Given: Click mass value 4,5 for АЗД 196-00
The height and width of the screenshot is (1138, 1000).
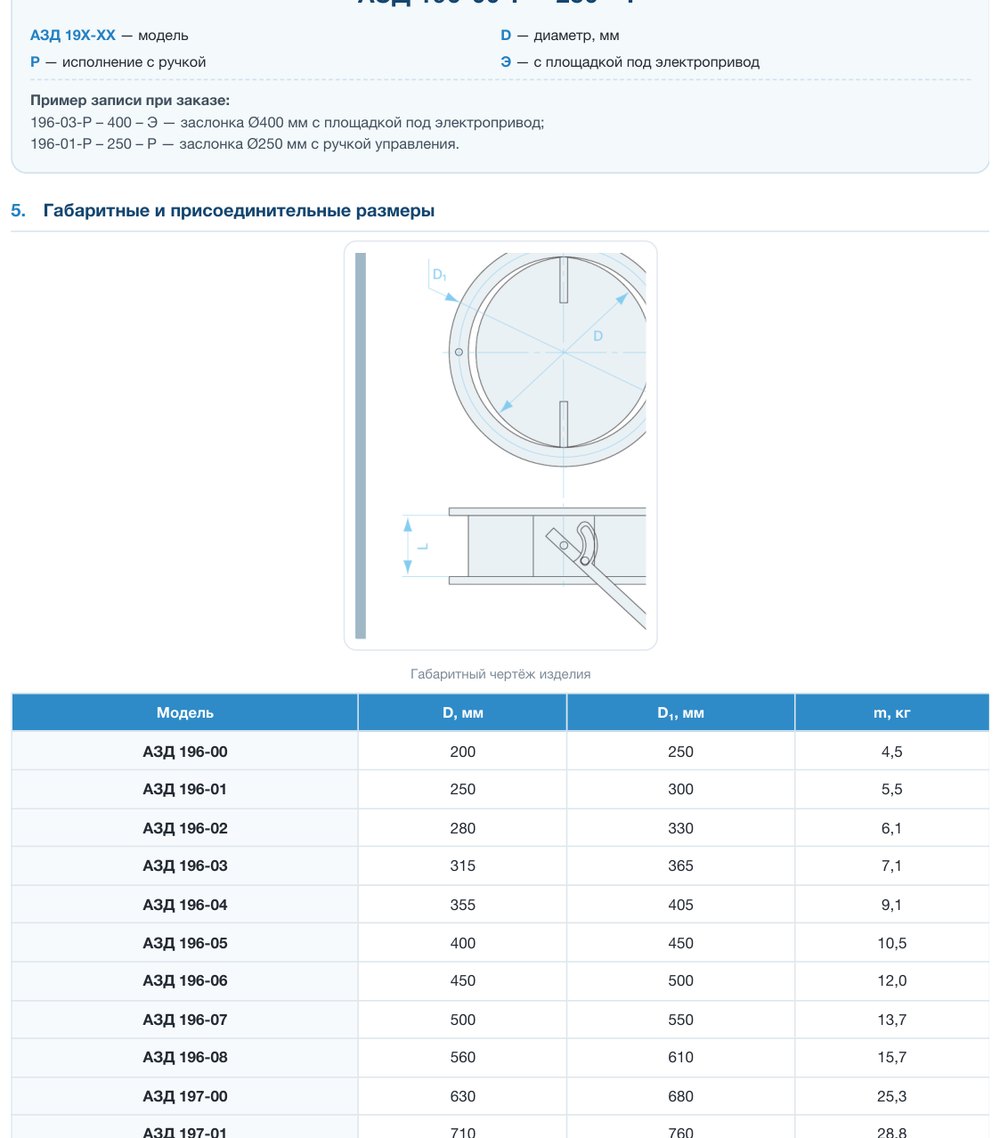Looking at the screenshot, I should (892, 752).
